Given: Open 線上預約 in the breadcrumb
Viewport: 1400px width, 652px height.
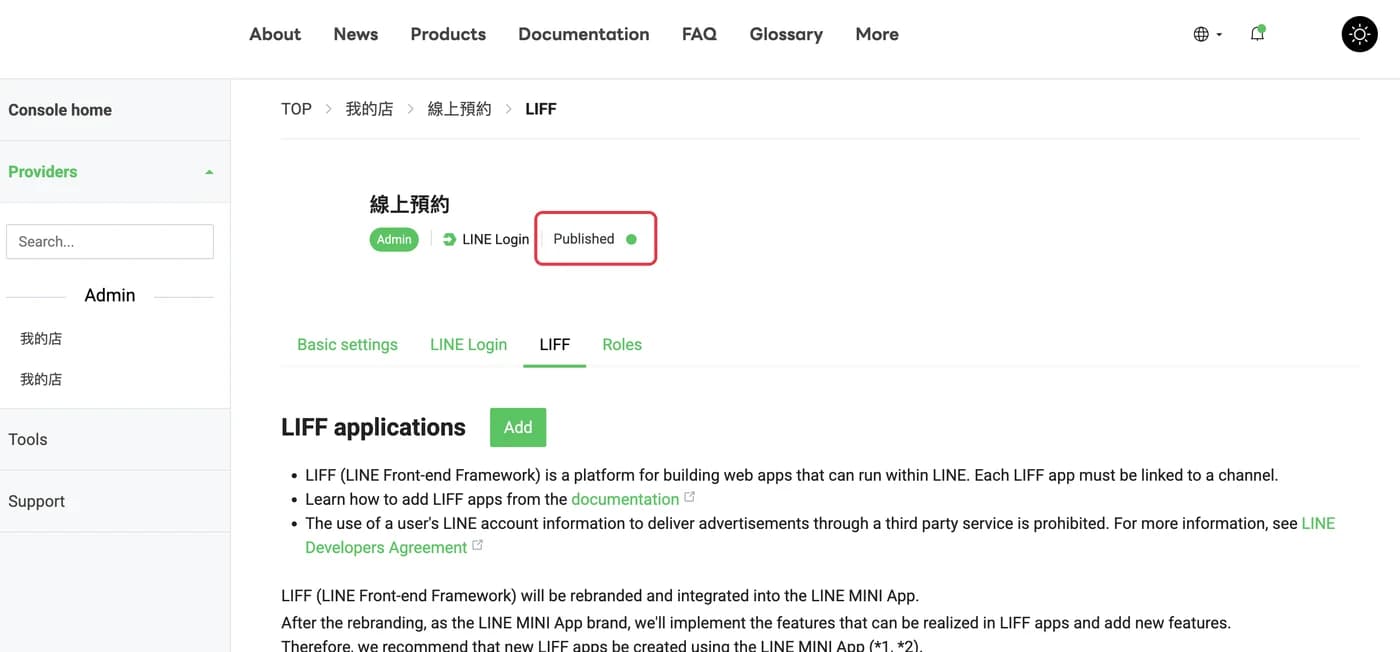Looking at the screenshot, I should click(459, 109).
